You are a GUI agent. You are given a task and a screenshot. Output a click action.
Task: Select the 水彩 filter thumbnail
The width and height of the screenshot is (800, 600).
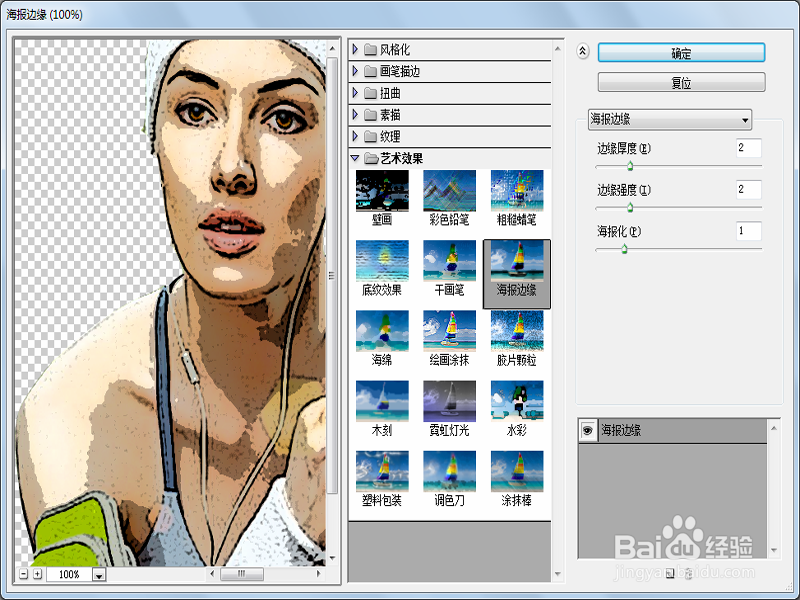(x=517, y=401)
